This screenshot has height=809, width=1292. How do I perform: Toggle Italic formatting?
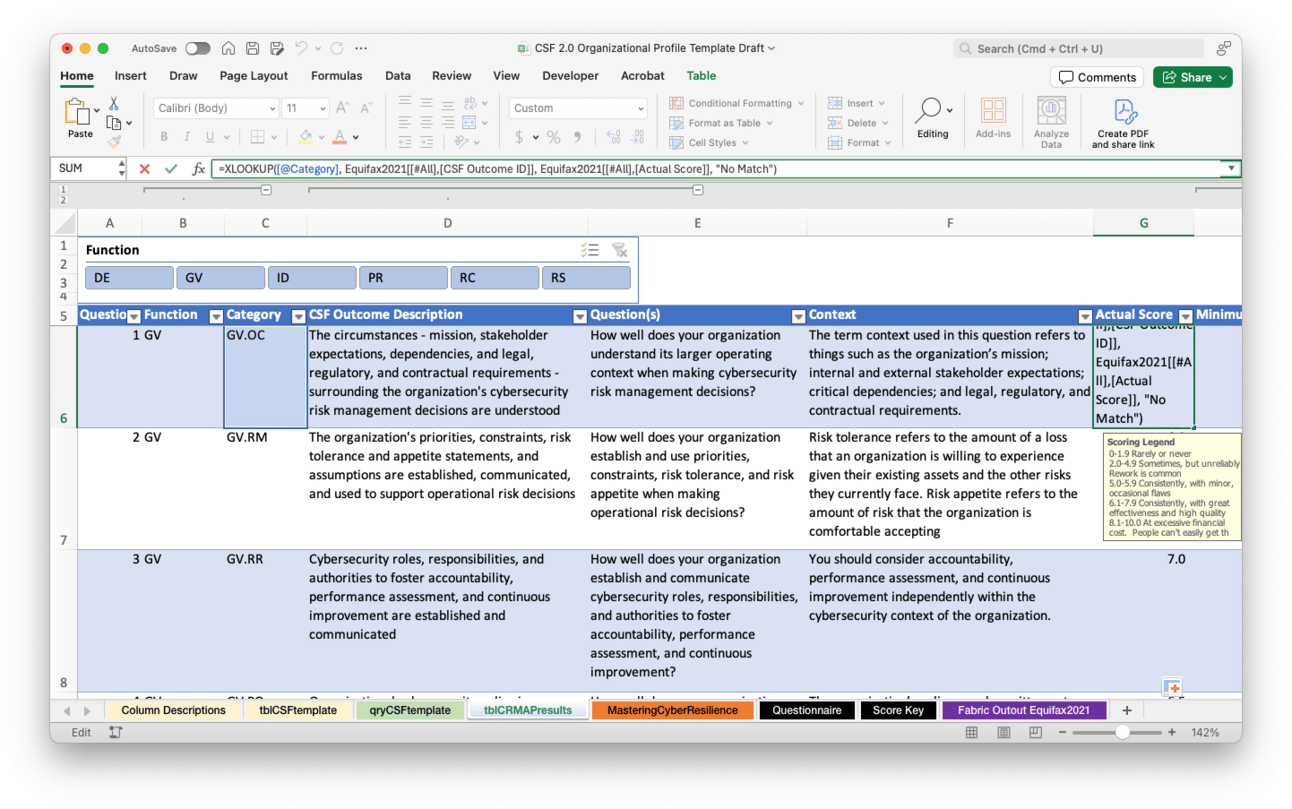coord(186,137)
